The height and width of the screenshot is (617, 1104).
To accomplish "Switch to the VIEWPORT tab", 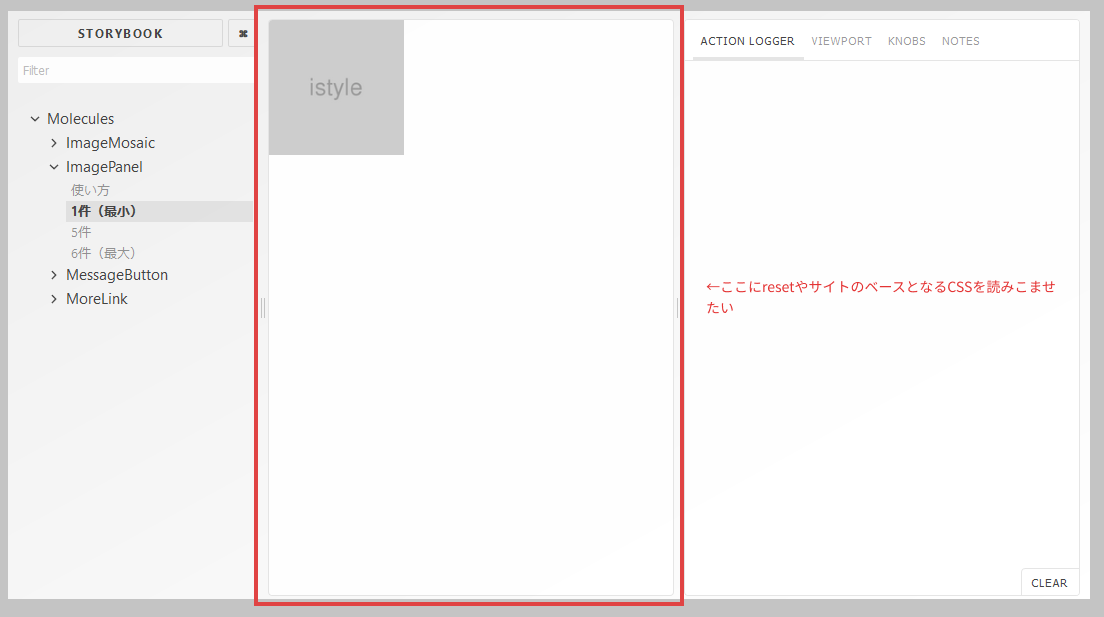I will pyautogui.click(x=841, y=41).
